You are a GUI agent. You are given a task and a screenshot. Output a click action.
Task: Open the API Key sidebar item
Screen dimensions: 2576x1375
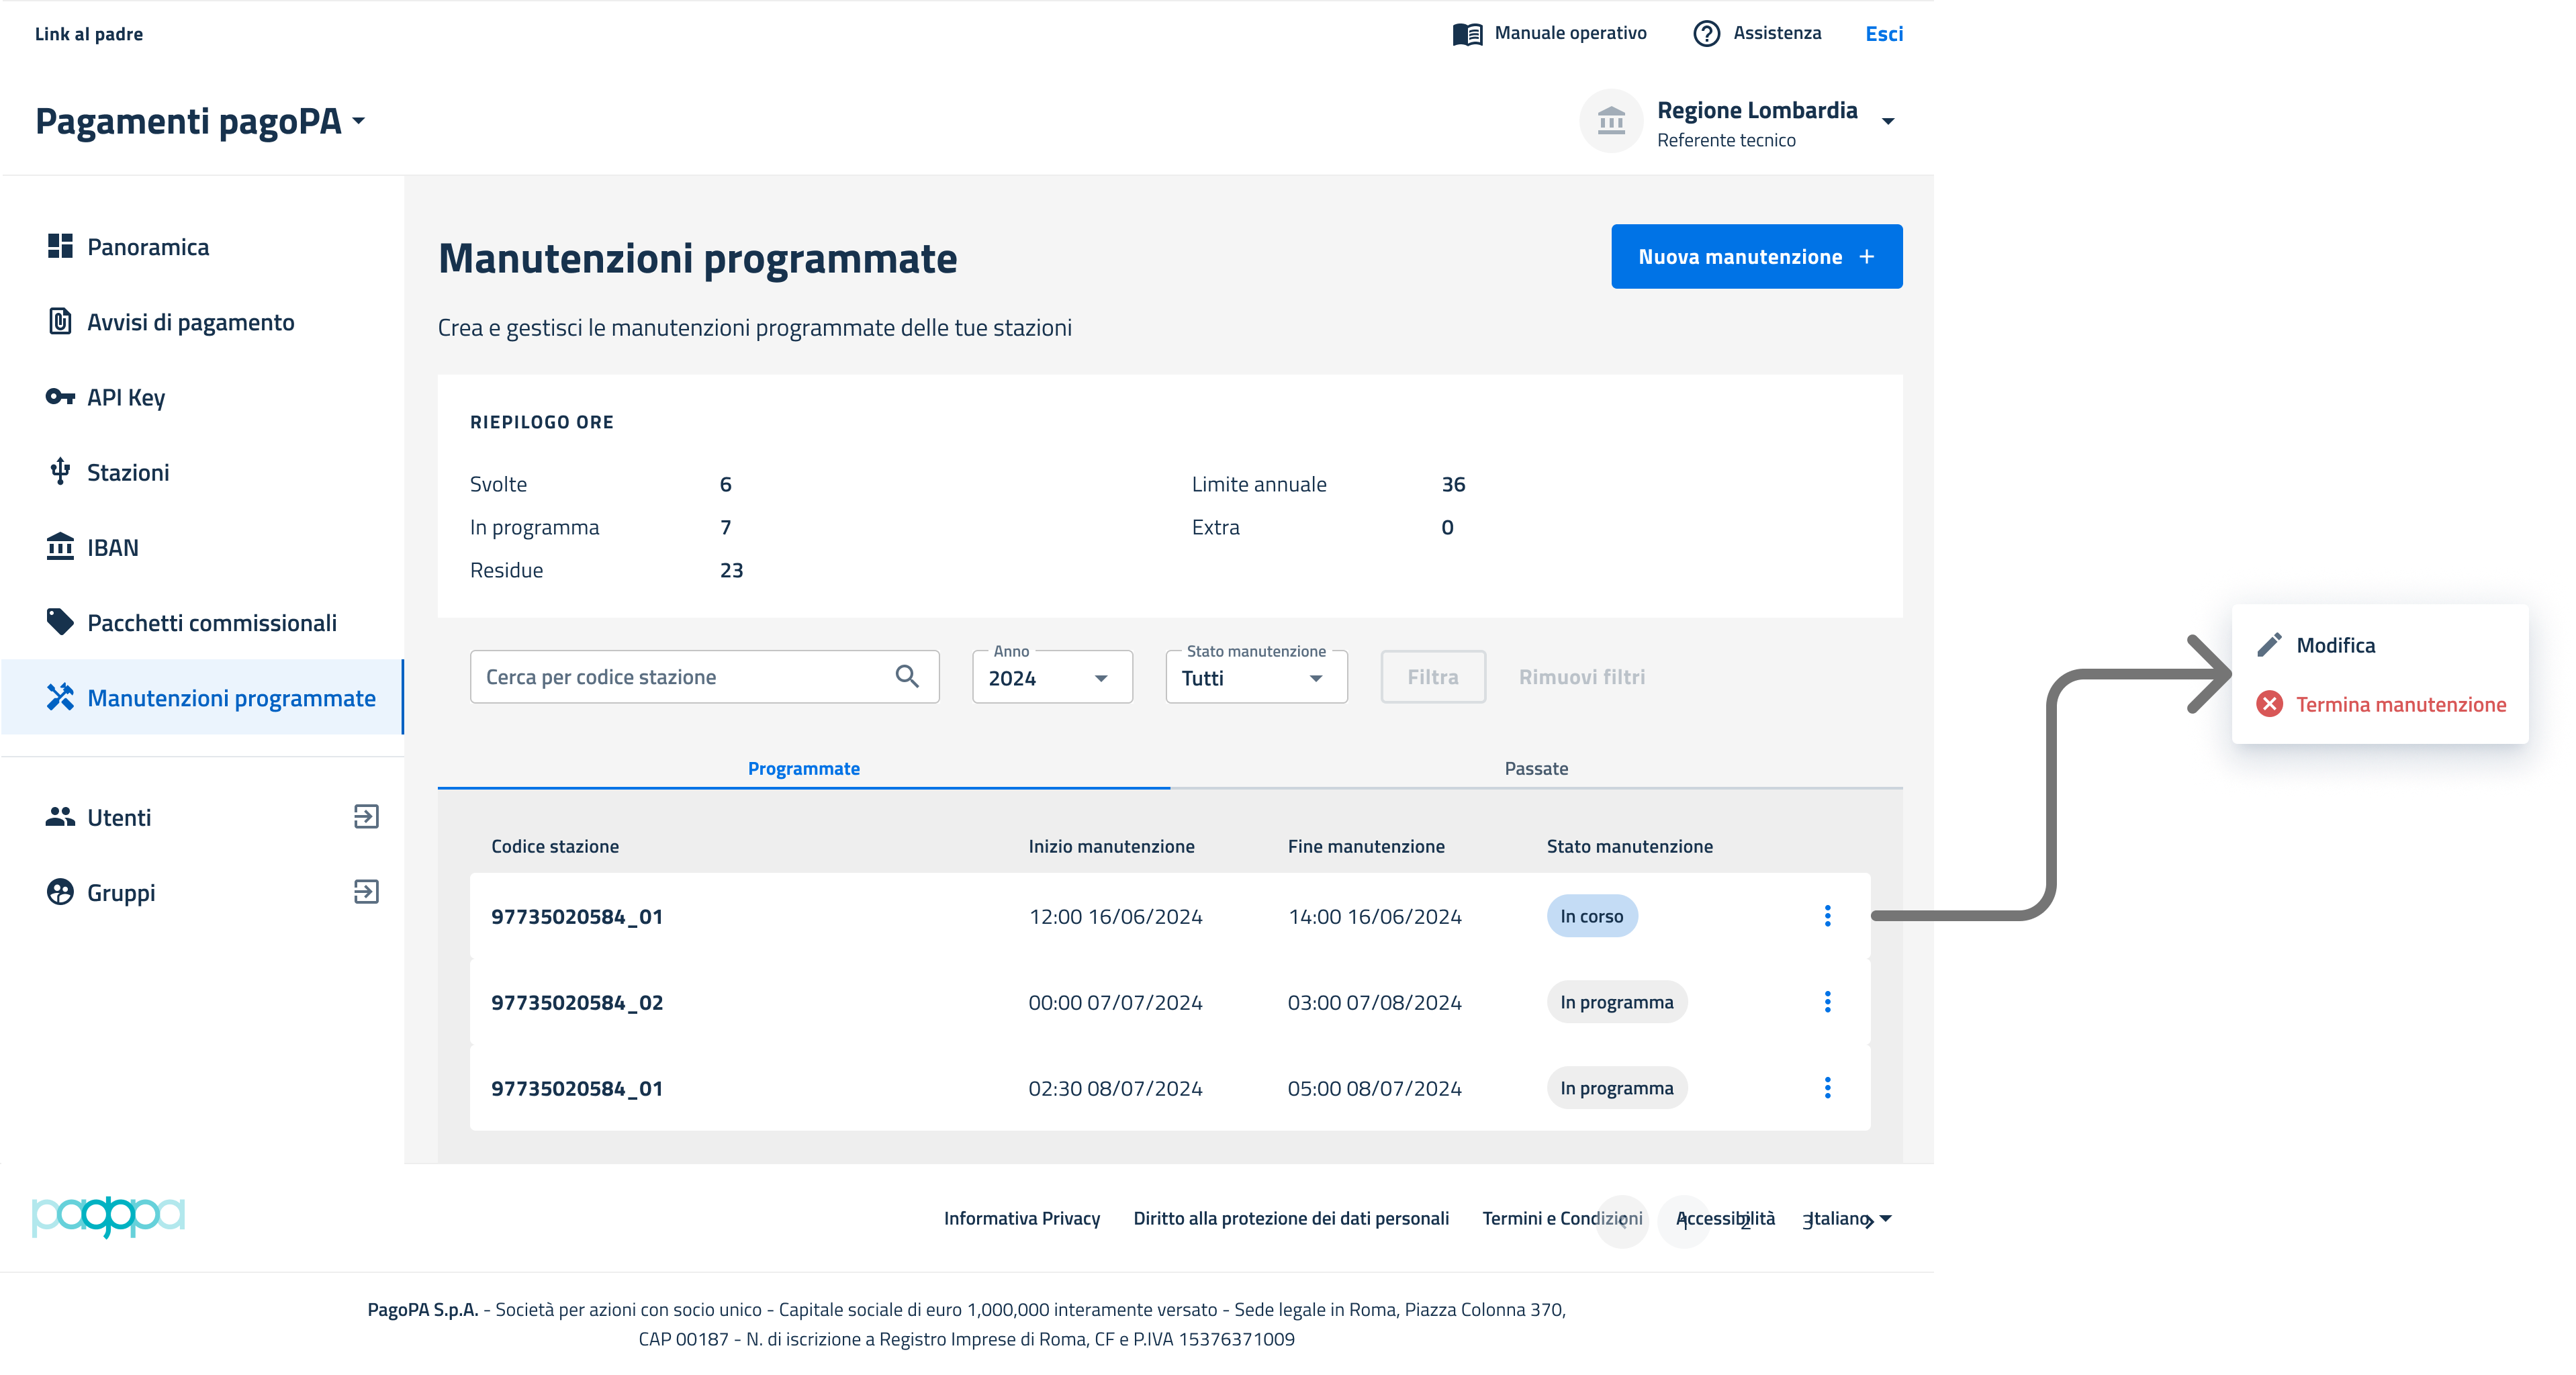pos(125,397)
